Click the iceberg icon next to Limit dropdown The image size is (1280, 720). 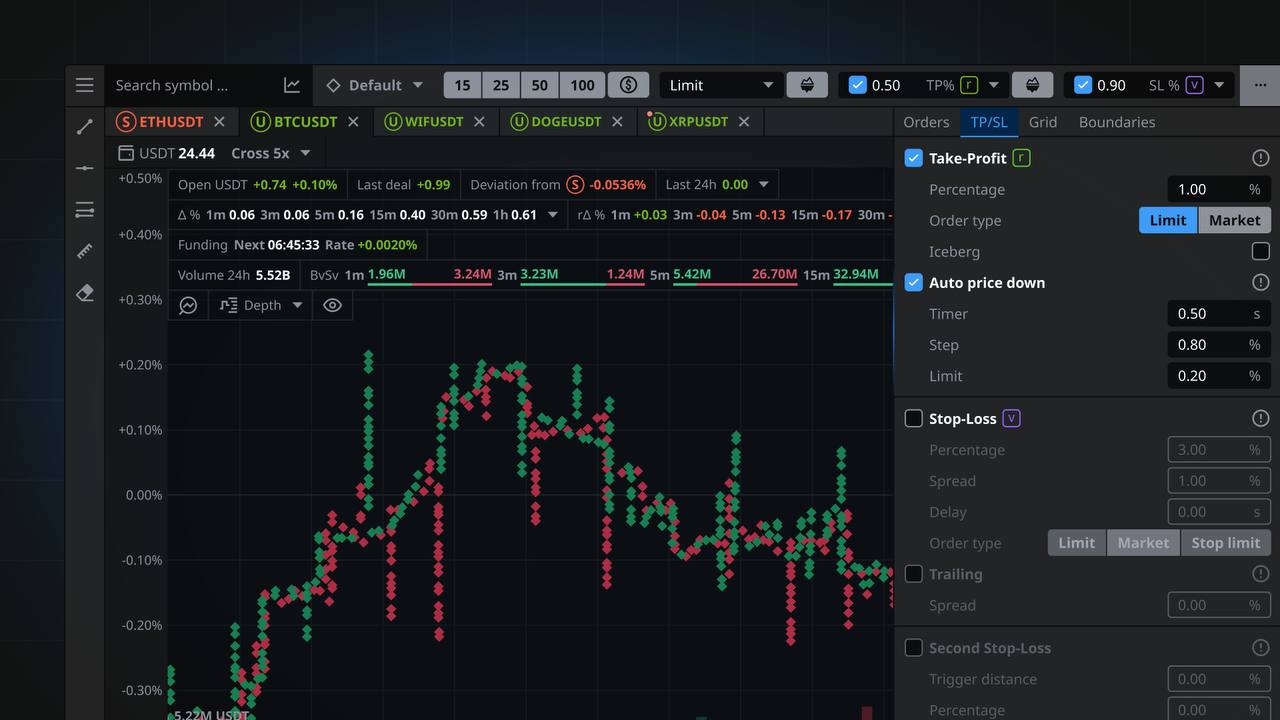click(x=807, y=85)
